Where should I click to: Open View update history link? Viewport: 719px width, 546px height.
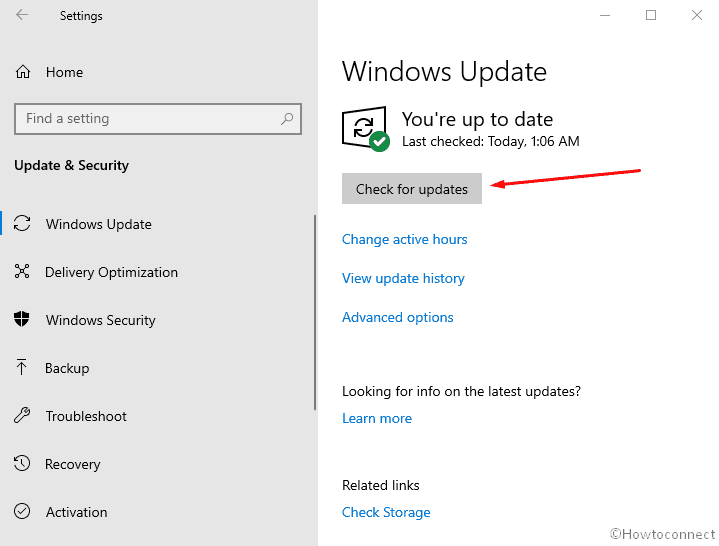pyautogui.click(x=404, y=278)
